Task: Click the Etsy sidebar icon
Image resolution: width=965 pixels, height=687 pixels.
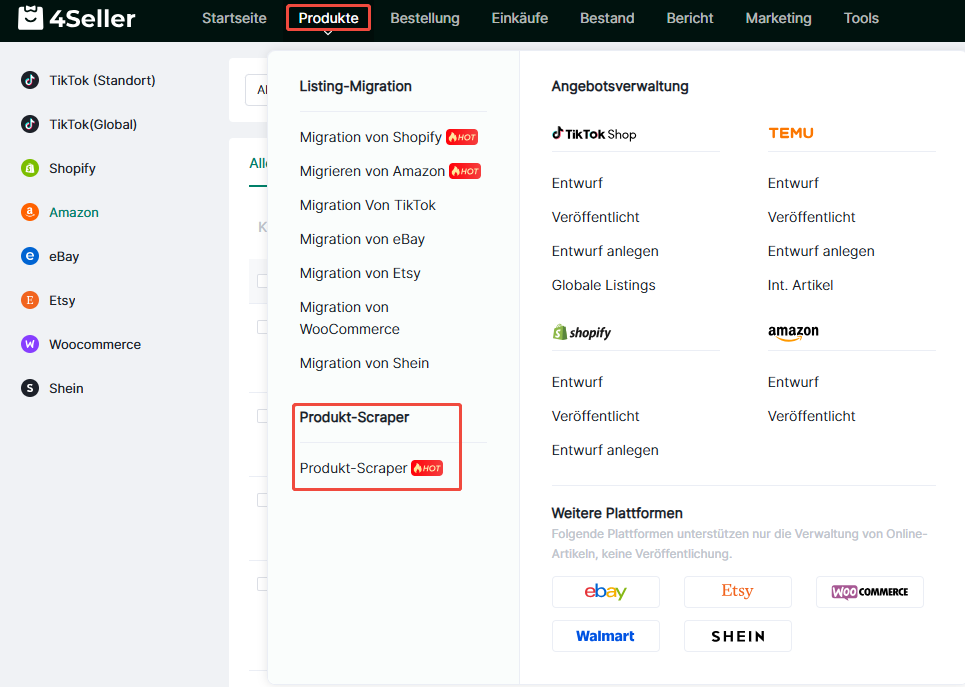Action: pyautogui.click(x=30, y=300)
